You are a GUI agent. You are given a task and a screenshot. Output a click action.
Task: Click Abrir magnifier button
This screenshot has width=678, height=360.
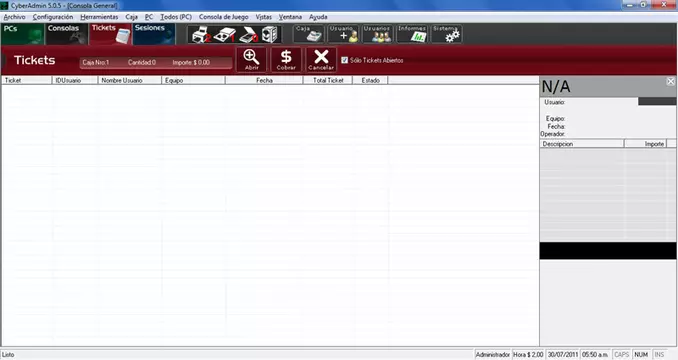(251, 60)
